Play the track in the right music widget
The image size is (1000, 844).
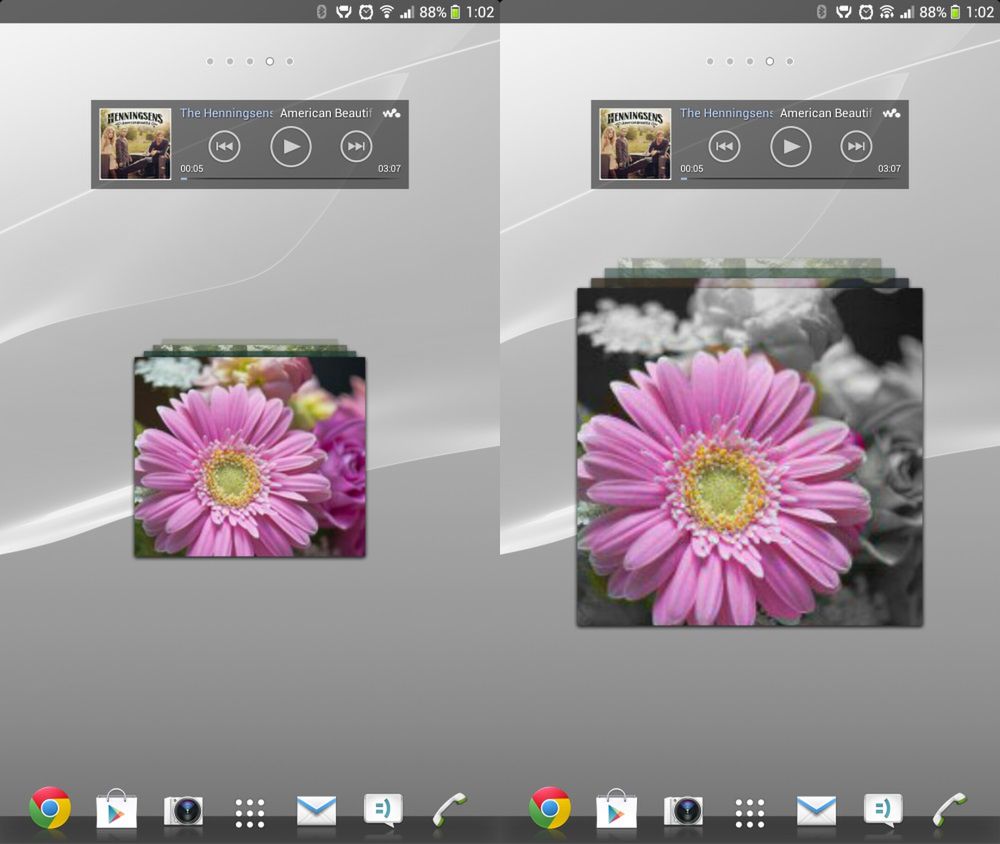(x=791, y=146)
